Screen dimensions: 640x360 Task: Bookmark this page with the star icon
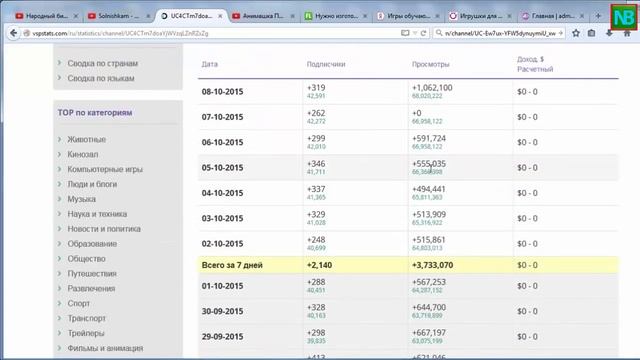pos(576,33)
